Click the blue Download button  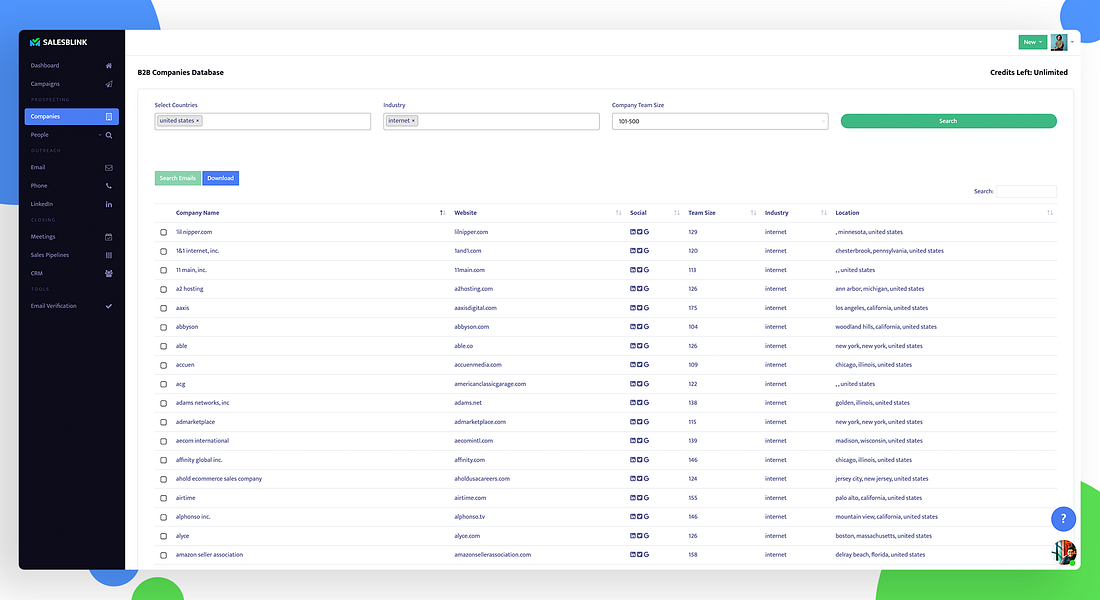tap(220, 178)
